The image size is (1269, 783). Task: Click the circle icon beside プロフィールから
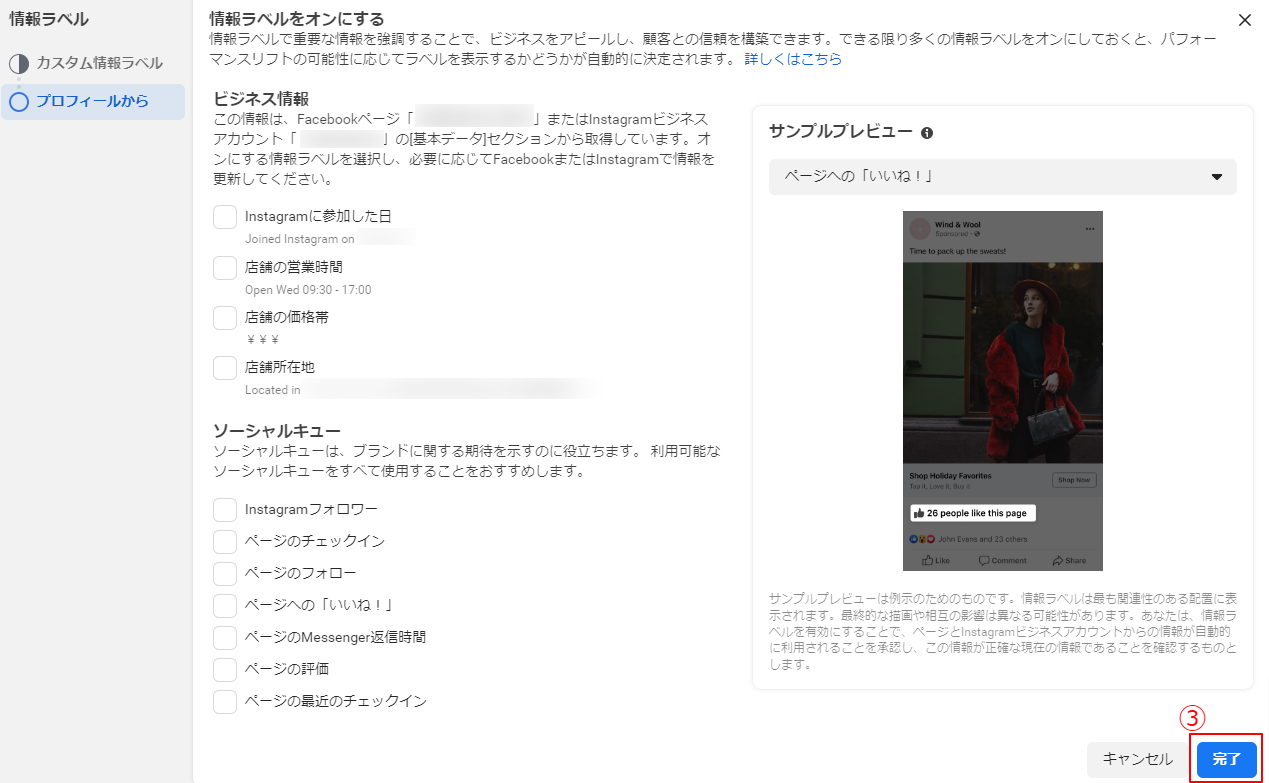click(x=19, y=102)
